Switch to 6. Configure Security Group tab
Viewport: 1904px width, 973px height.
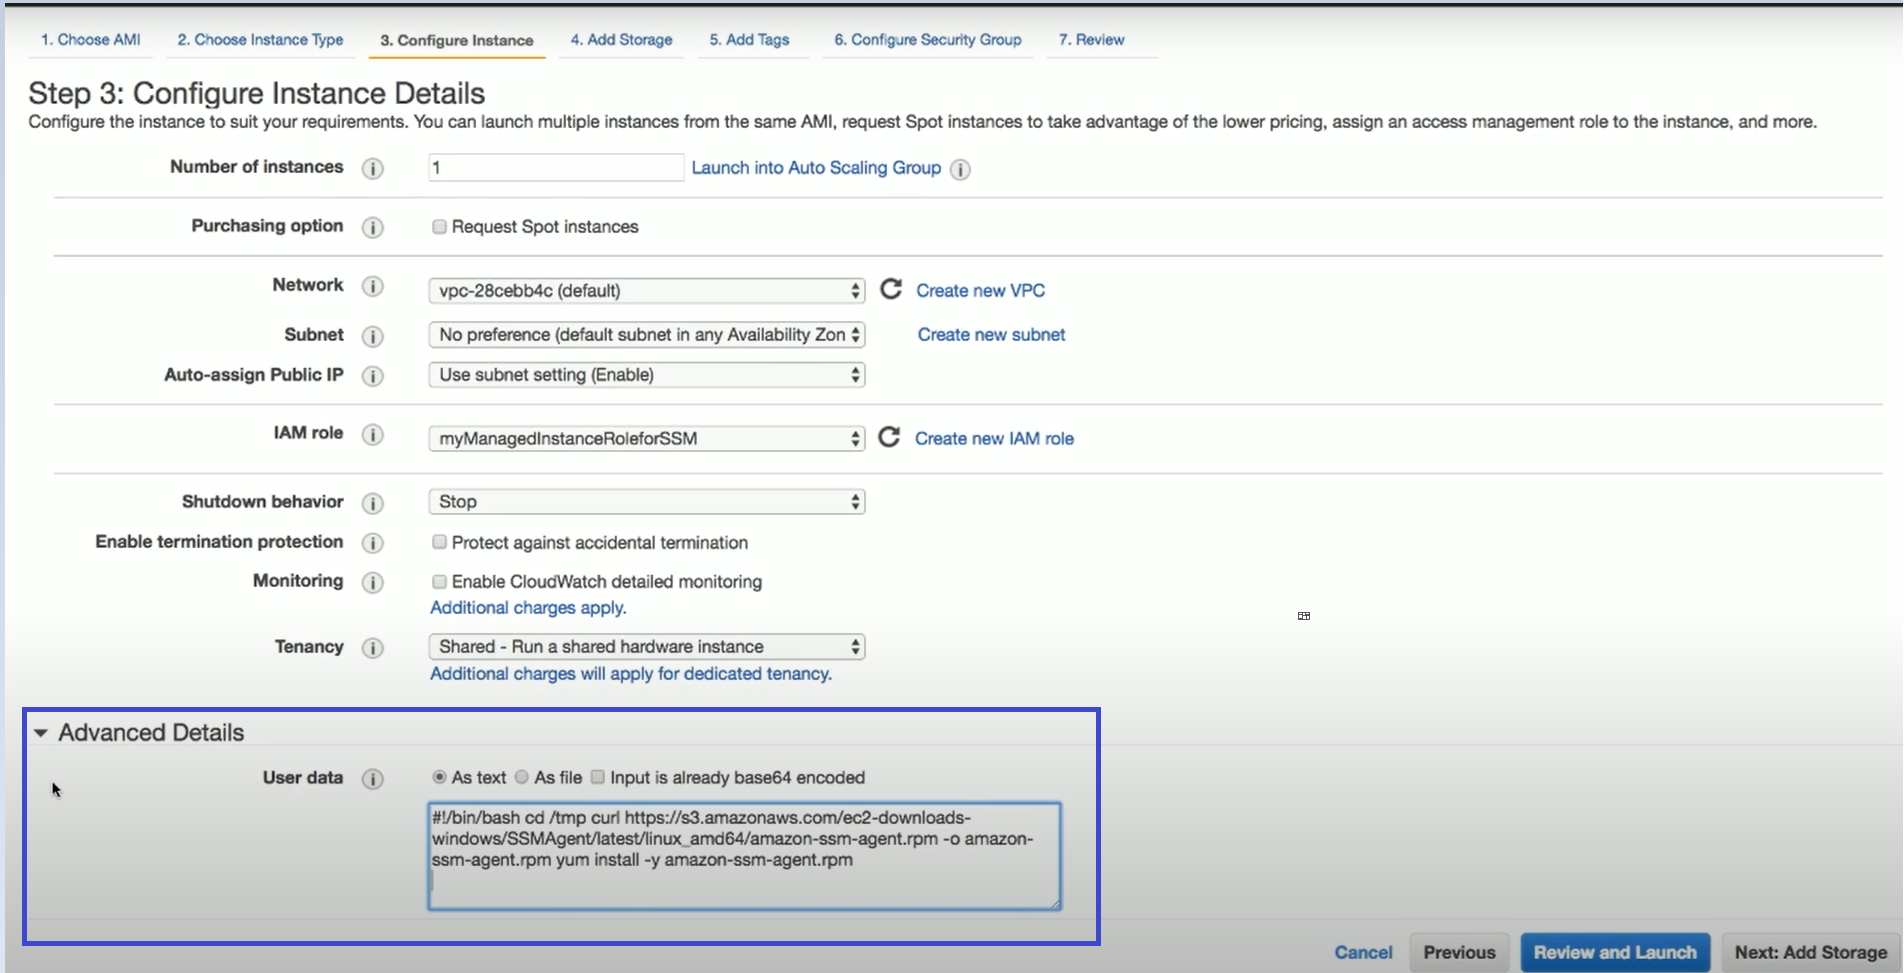click(927, 40)
